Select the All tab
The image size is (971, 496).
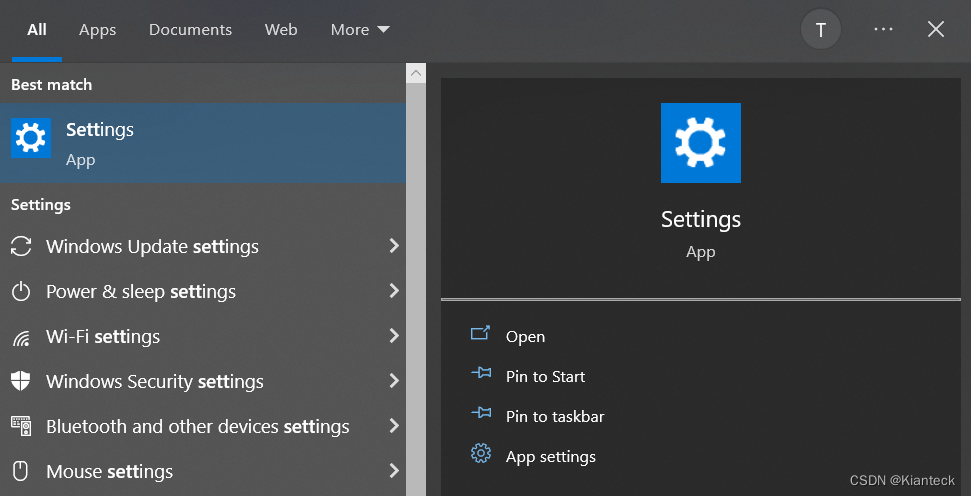pos(37,30)
